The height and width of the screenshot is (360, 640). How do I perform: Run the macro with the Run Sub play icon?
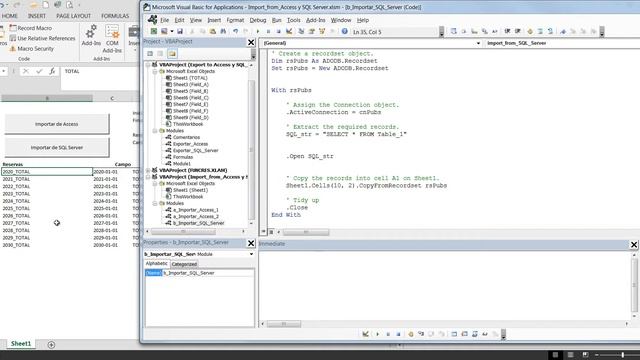258,31
